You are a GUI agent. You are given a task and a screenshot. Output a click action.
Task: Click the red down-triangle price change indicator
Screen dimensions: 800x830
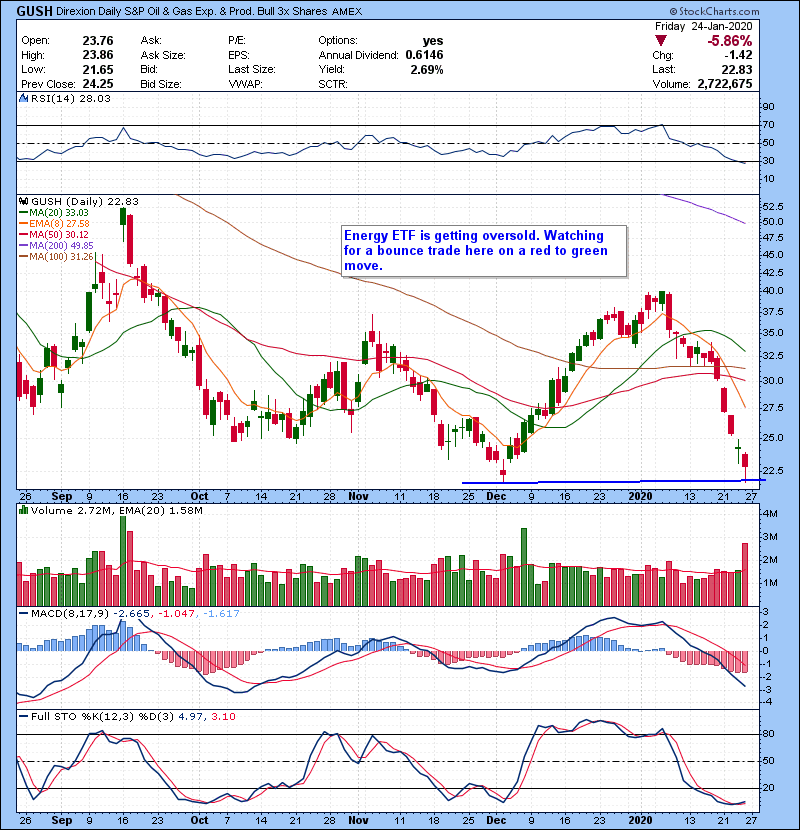660,41
